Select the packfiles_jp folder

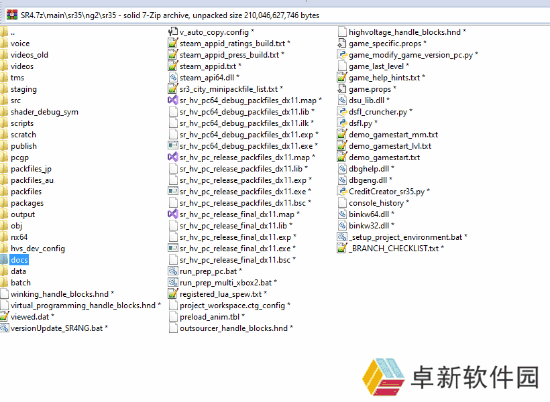coord(26,169)
